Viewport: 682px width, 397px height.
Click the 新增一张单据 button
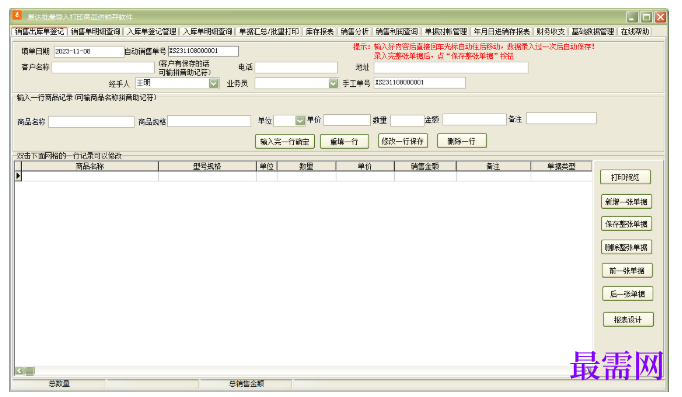pos(626,201)
